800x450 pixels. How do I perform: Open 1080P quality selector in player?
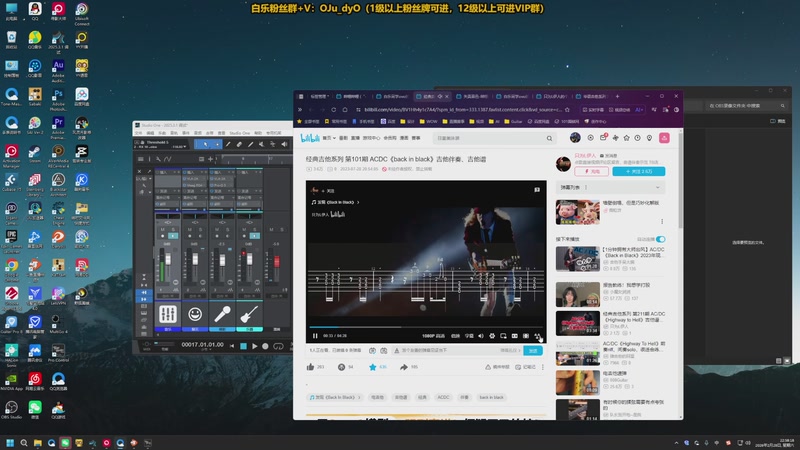click(433, 336)
